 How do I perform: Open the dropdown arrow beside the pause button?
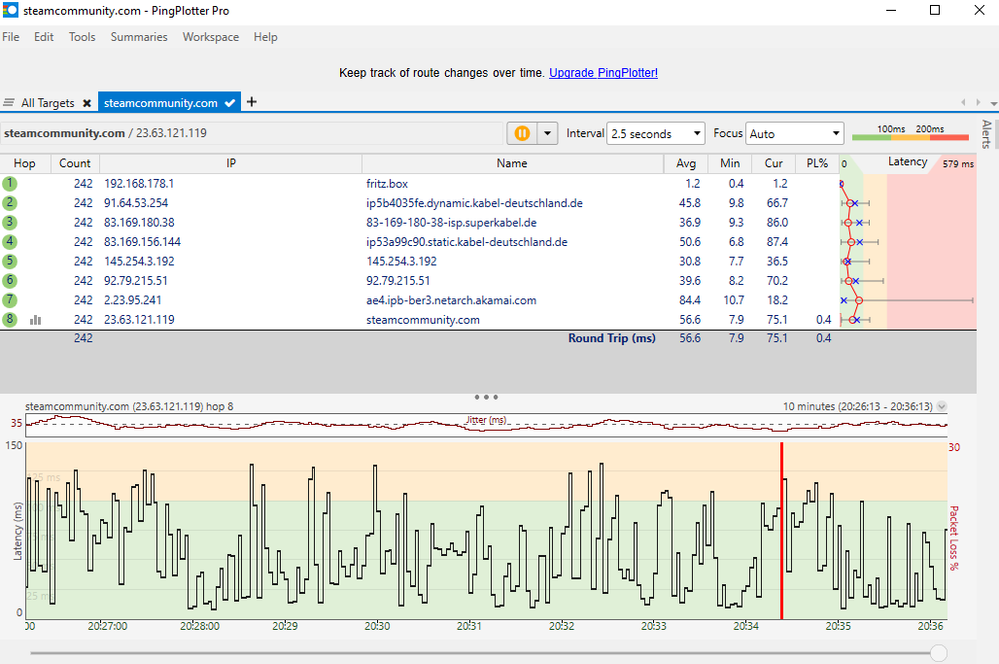[547, 133]
